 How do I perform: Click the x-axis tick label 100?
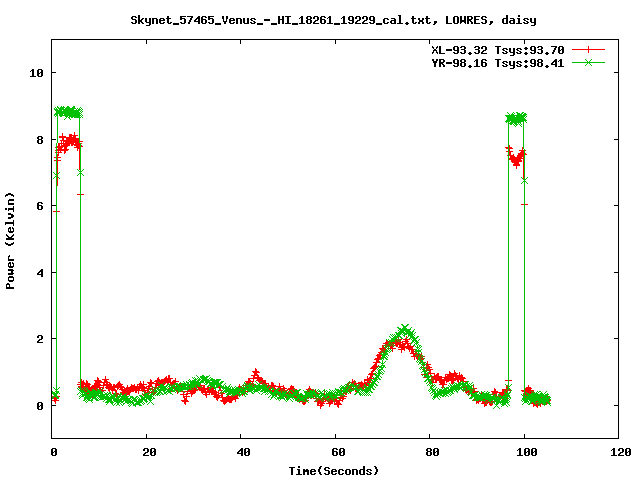click(527, 452)
